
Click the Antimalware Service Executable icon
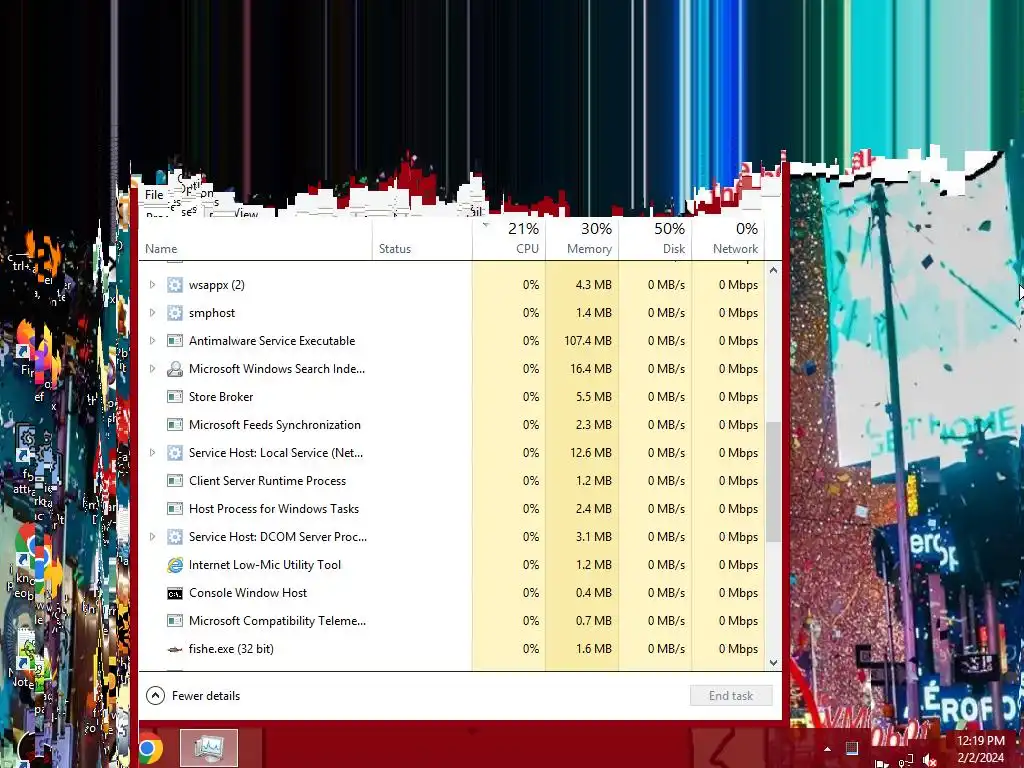[174, 341]
